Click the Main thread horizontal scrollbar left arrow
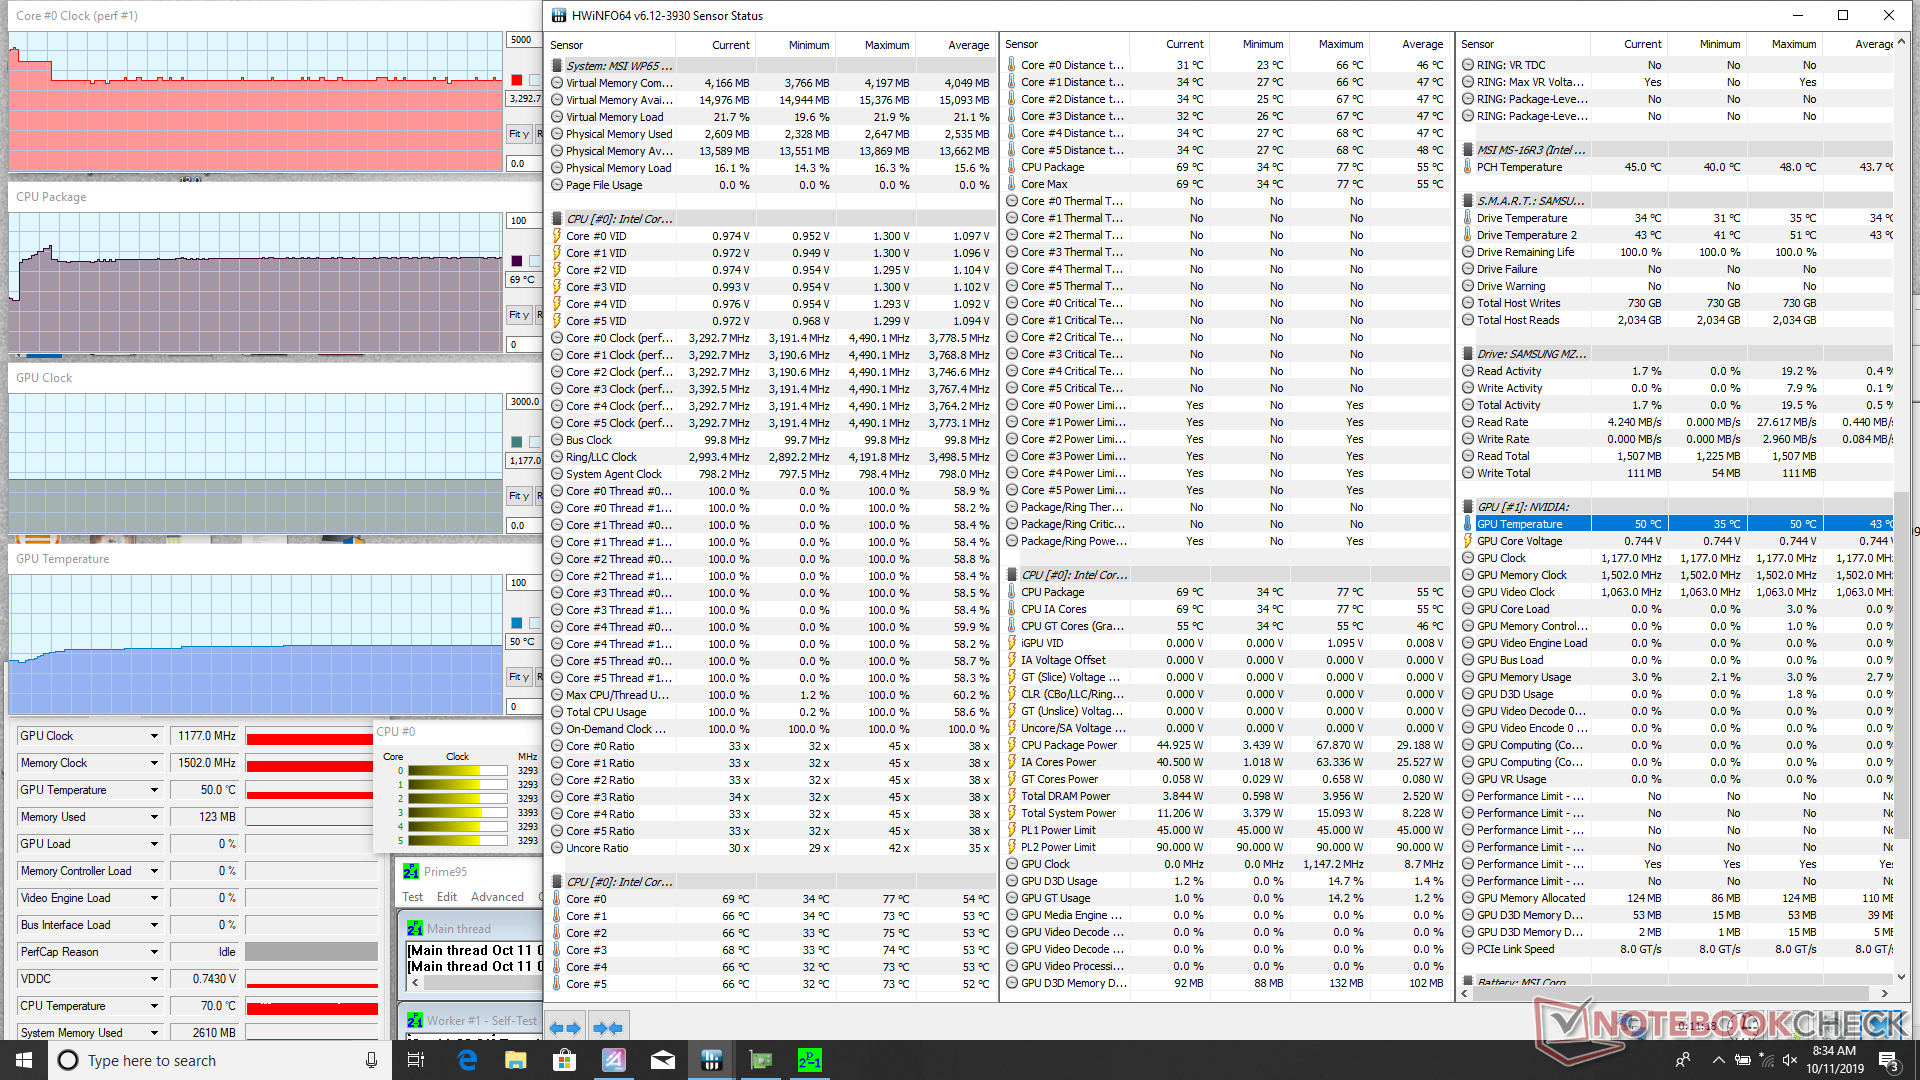 pyautogui.click(x=414, y=983)
